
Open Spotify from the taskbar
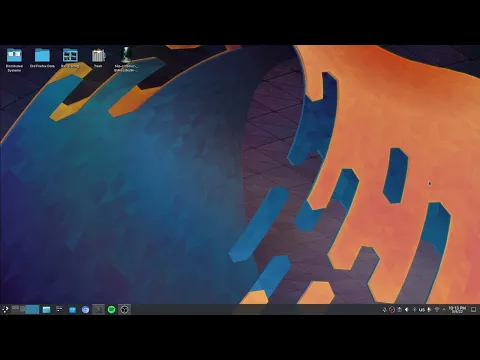tap(111, 310)
